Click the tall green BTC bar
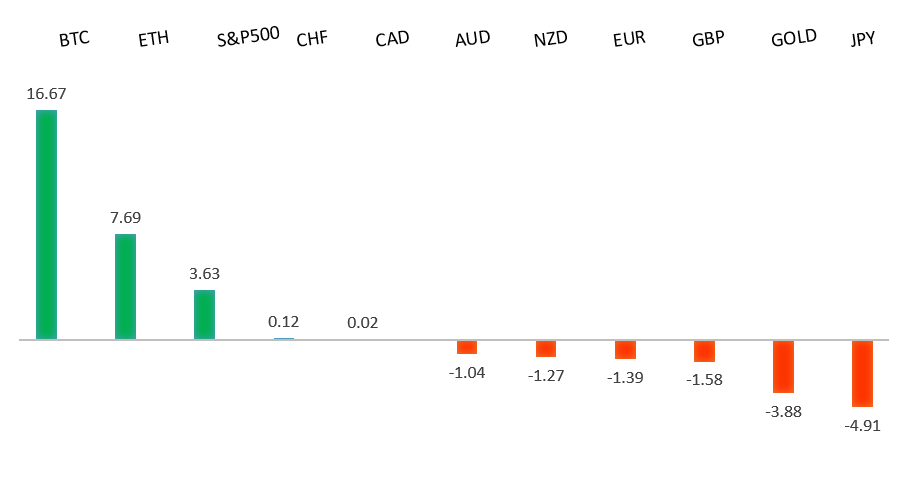This screenshot has width=912, height=494. tap(46, 224)
